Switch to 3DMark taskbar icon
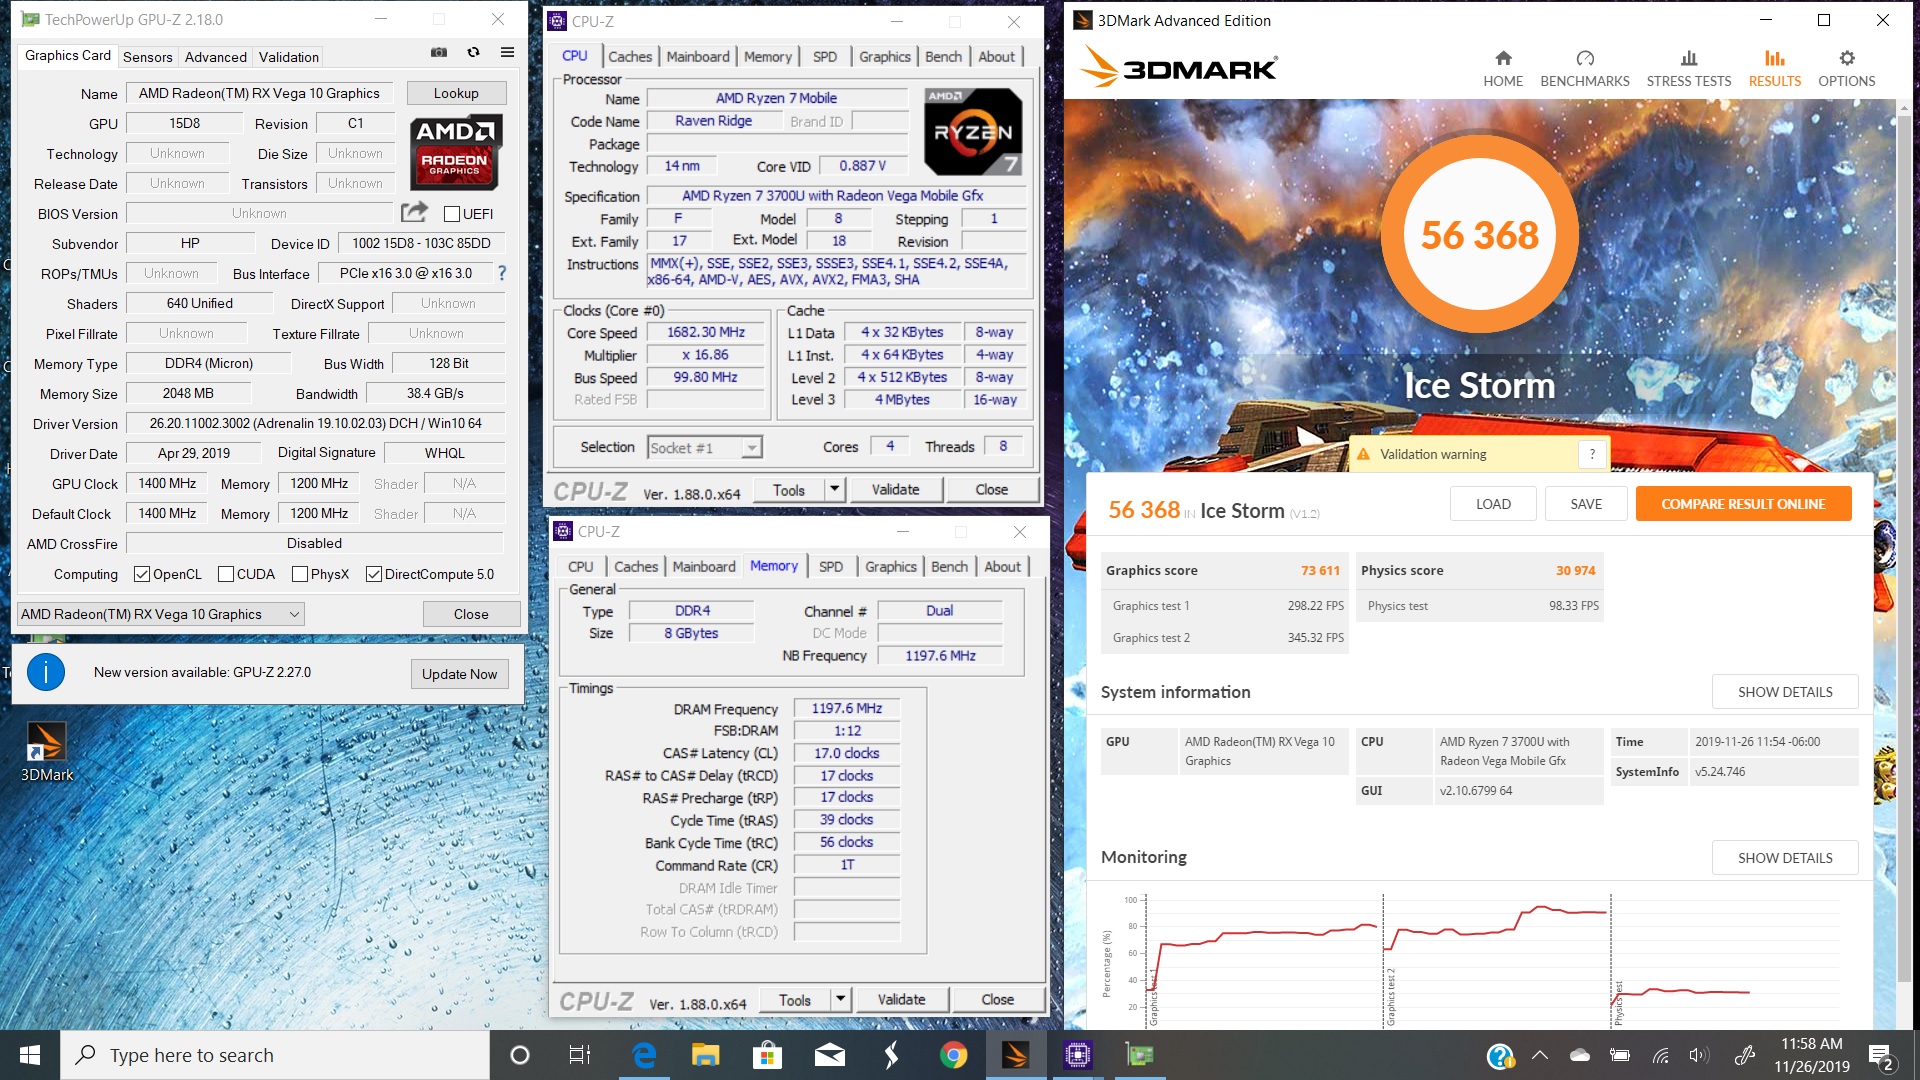Screen dimensions: 1920x1080 pos(1015,1055)
